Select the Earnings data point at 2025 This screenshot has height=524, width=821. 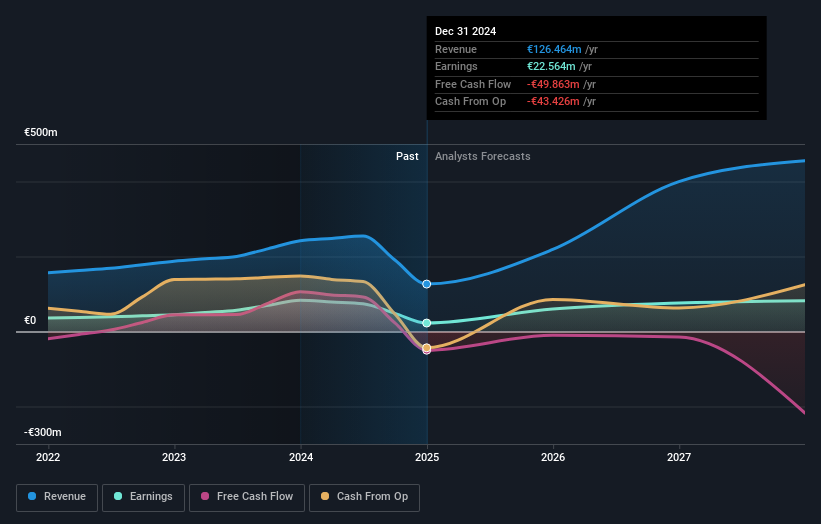point(427,323)
